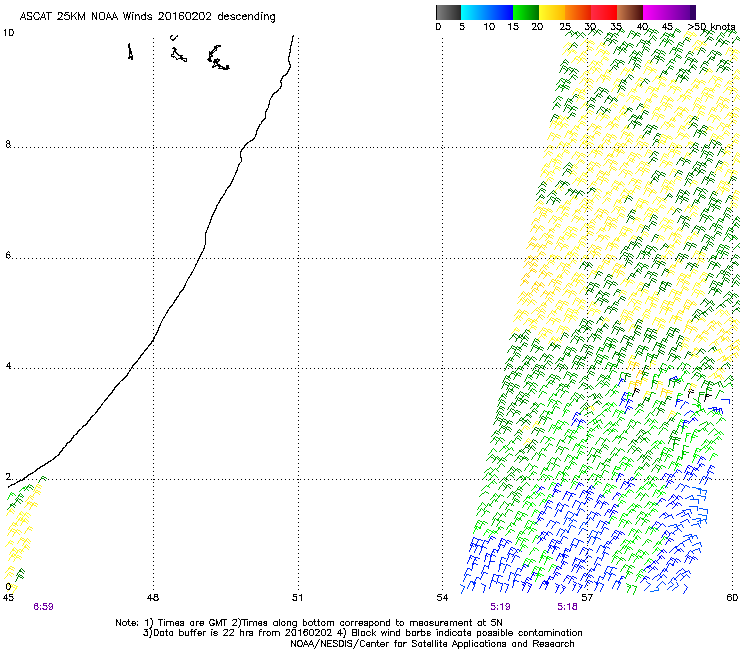Click the longitude label '60'
The width and height of the screenshot is (740, 650).
pyautogui.click(x=732, y=598)
